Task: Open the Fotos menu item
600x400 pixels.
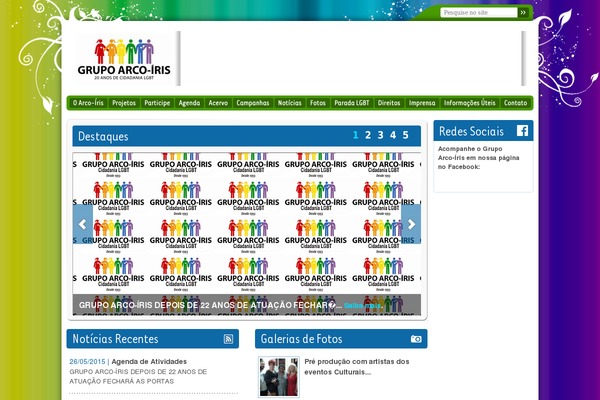Action: [318, 103]
